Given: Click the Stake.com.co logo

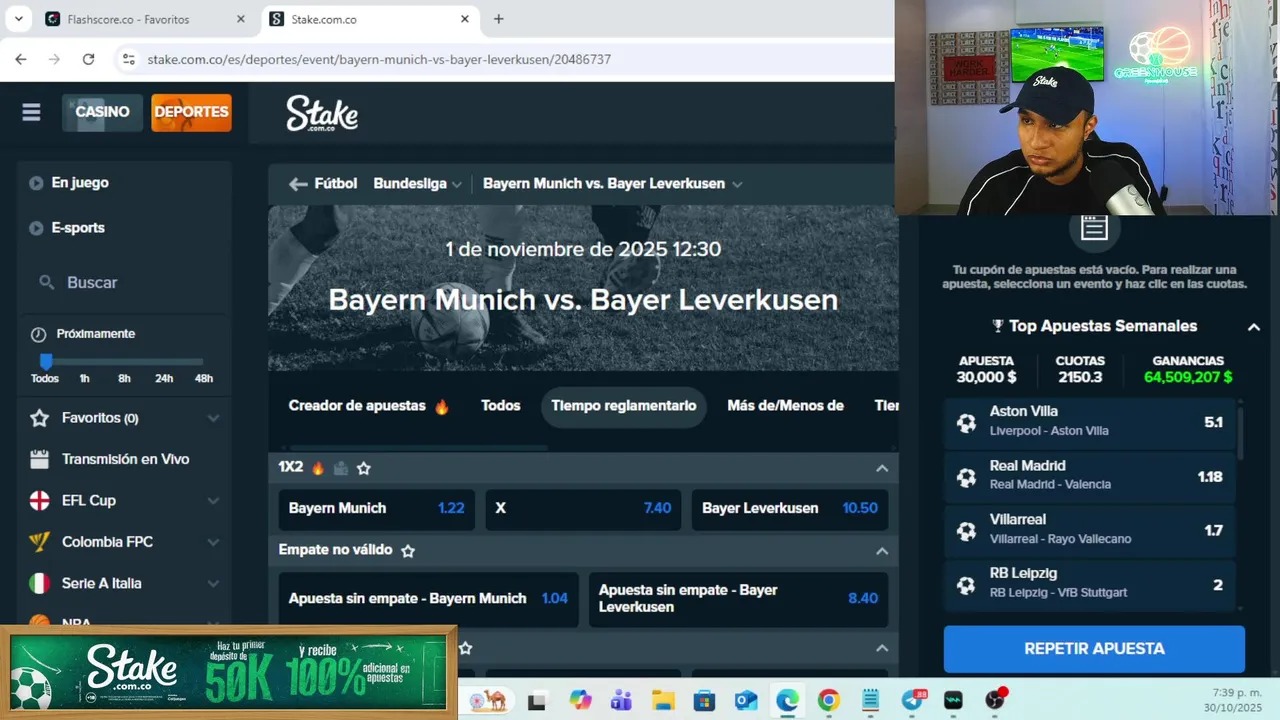Looking at the screenshot, I should (322, 113).
